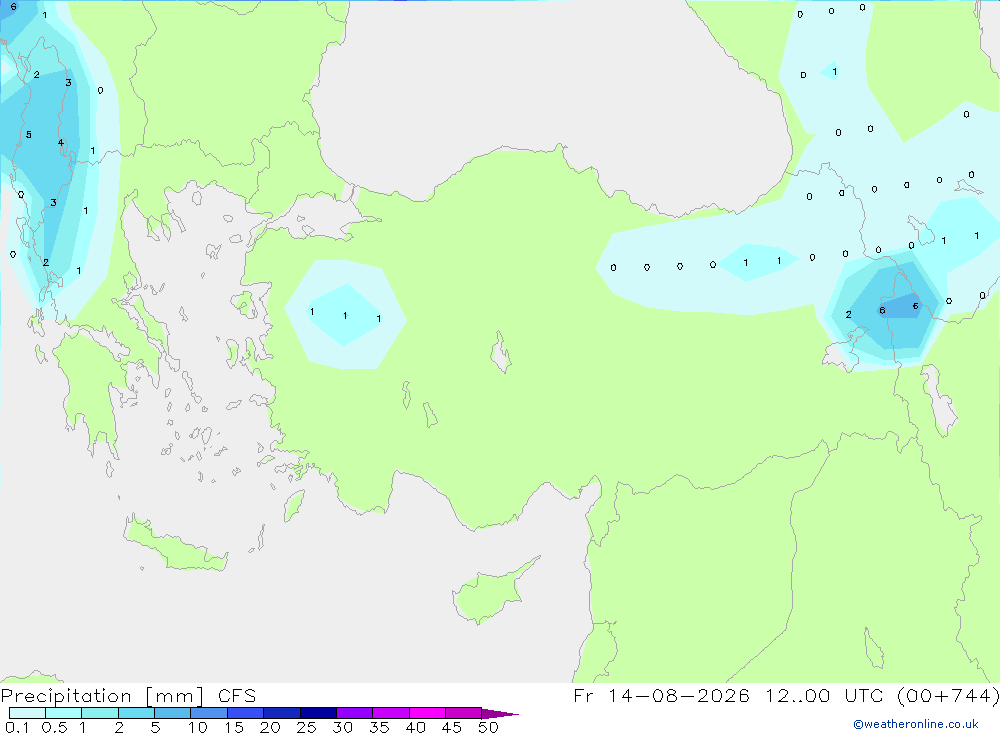Pick the 40–45 mm magenta legend swatch
The height and width of the screenshot is (733, 1000).
tap(427, 713)
